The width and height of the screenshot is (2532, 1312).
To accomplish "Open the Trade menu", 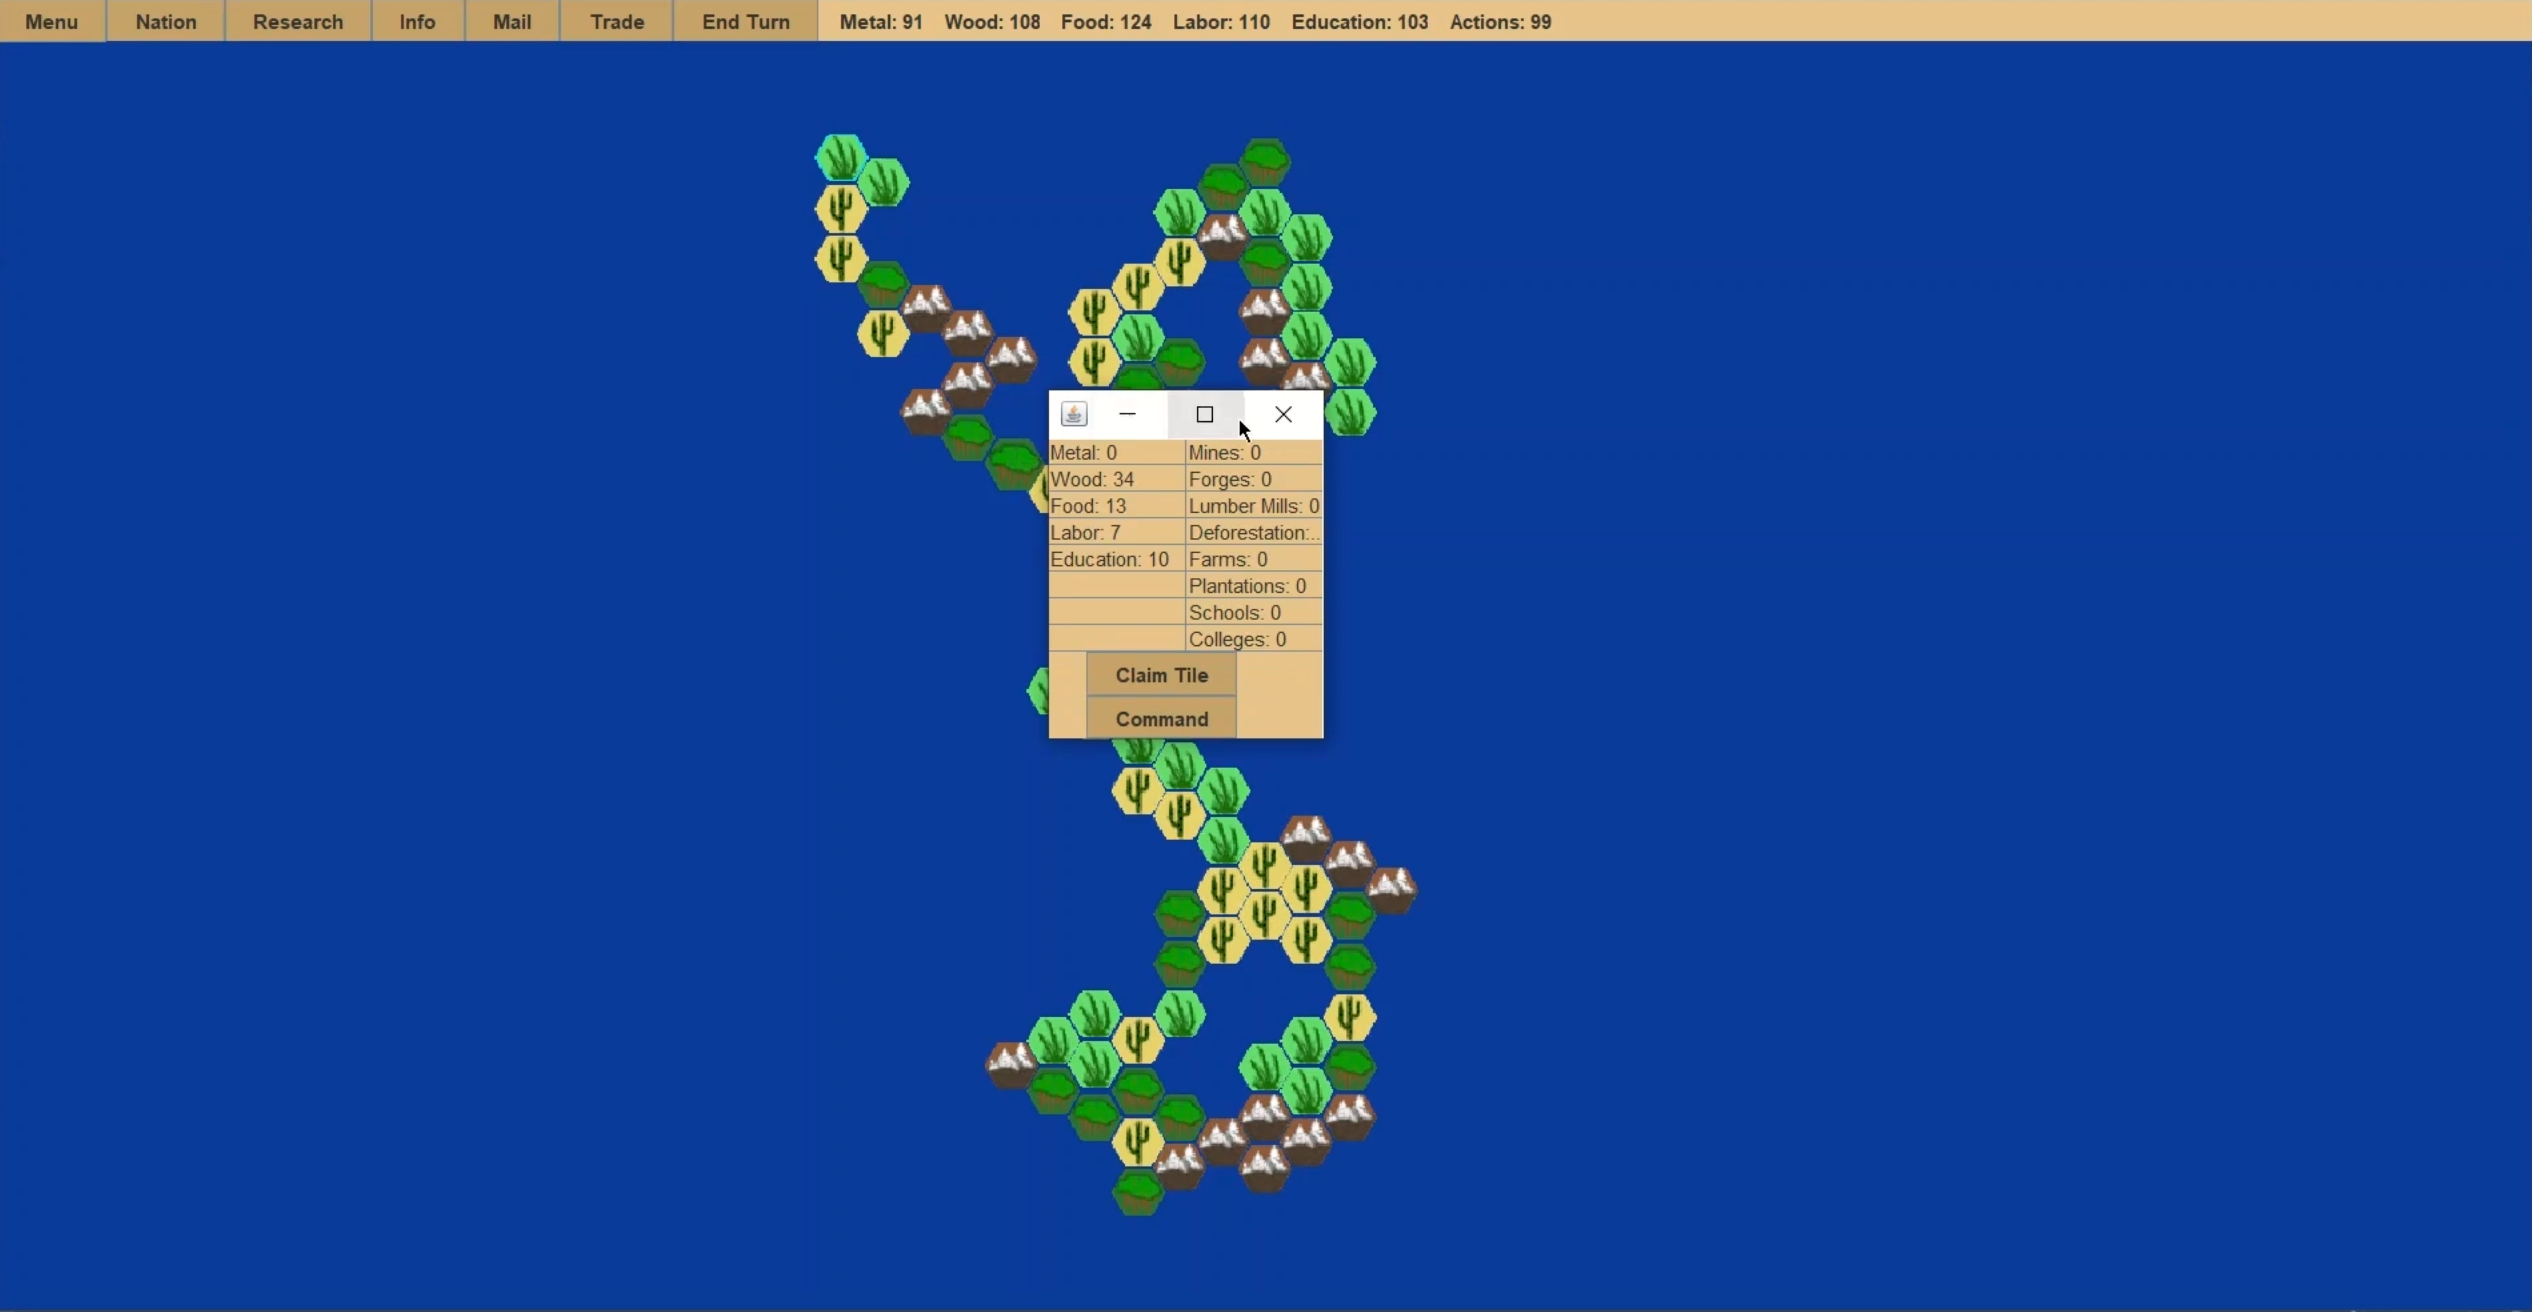I will point(617,21).
